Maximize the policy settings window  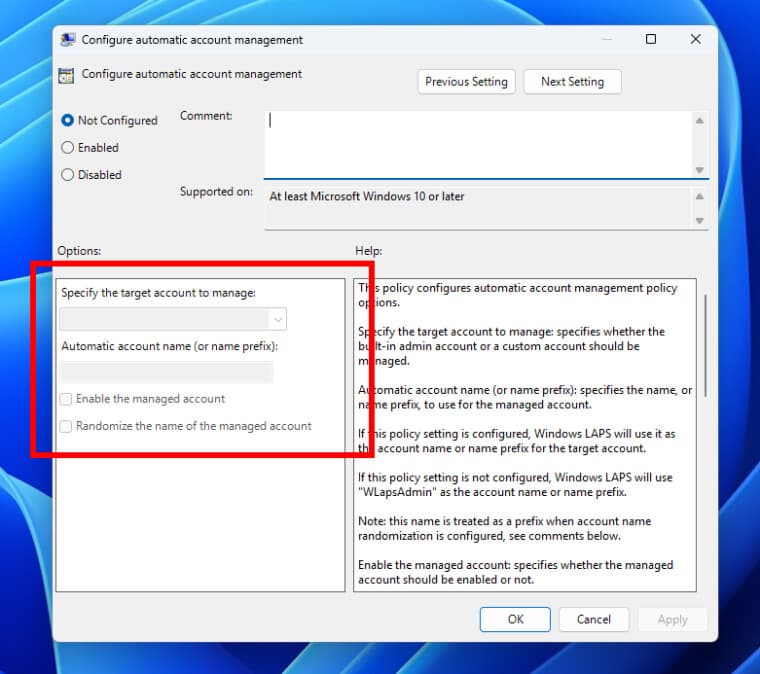click(x=651, y=40)
